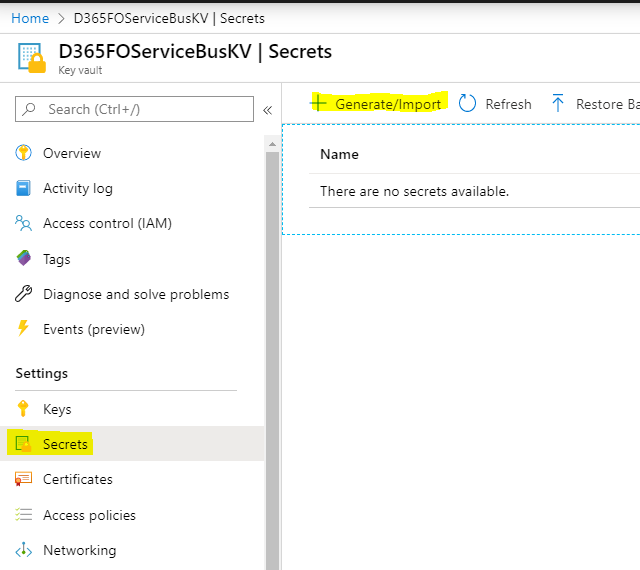Click the Refresh button label
Image resolution: width=640 pixels, height=570 pixels.
pyautogui.click(x=509, y=104)
